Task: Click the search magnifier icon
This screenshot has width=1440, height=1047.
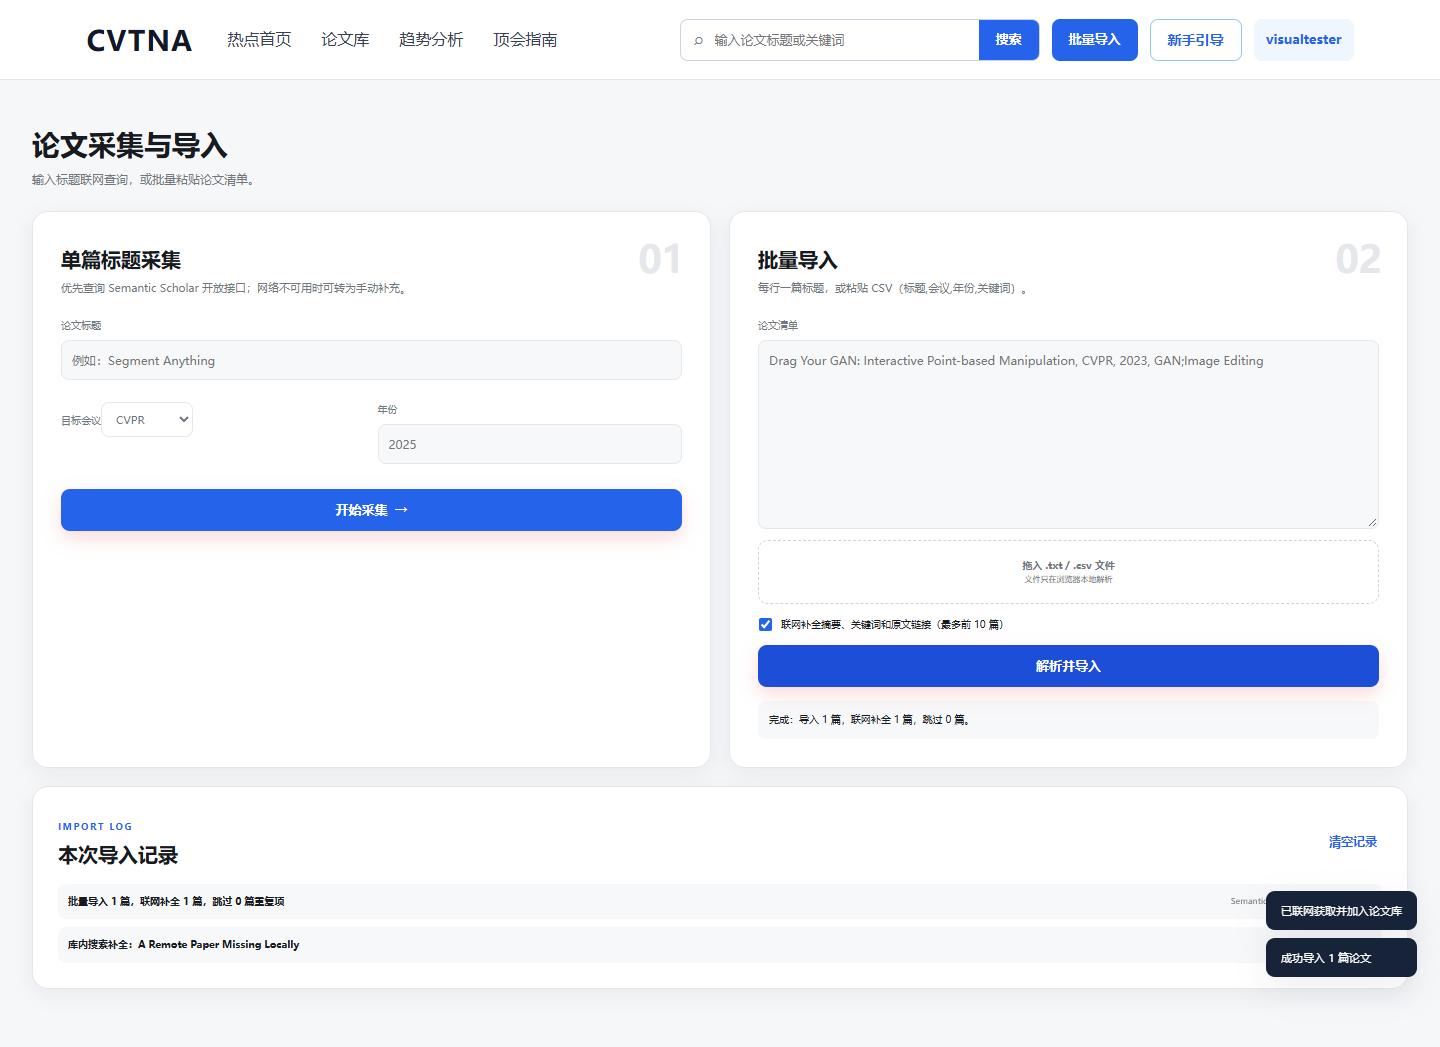Action: coord(698,41)
